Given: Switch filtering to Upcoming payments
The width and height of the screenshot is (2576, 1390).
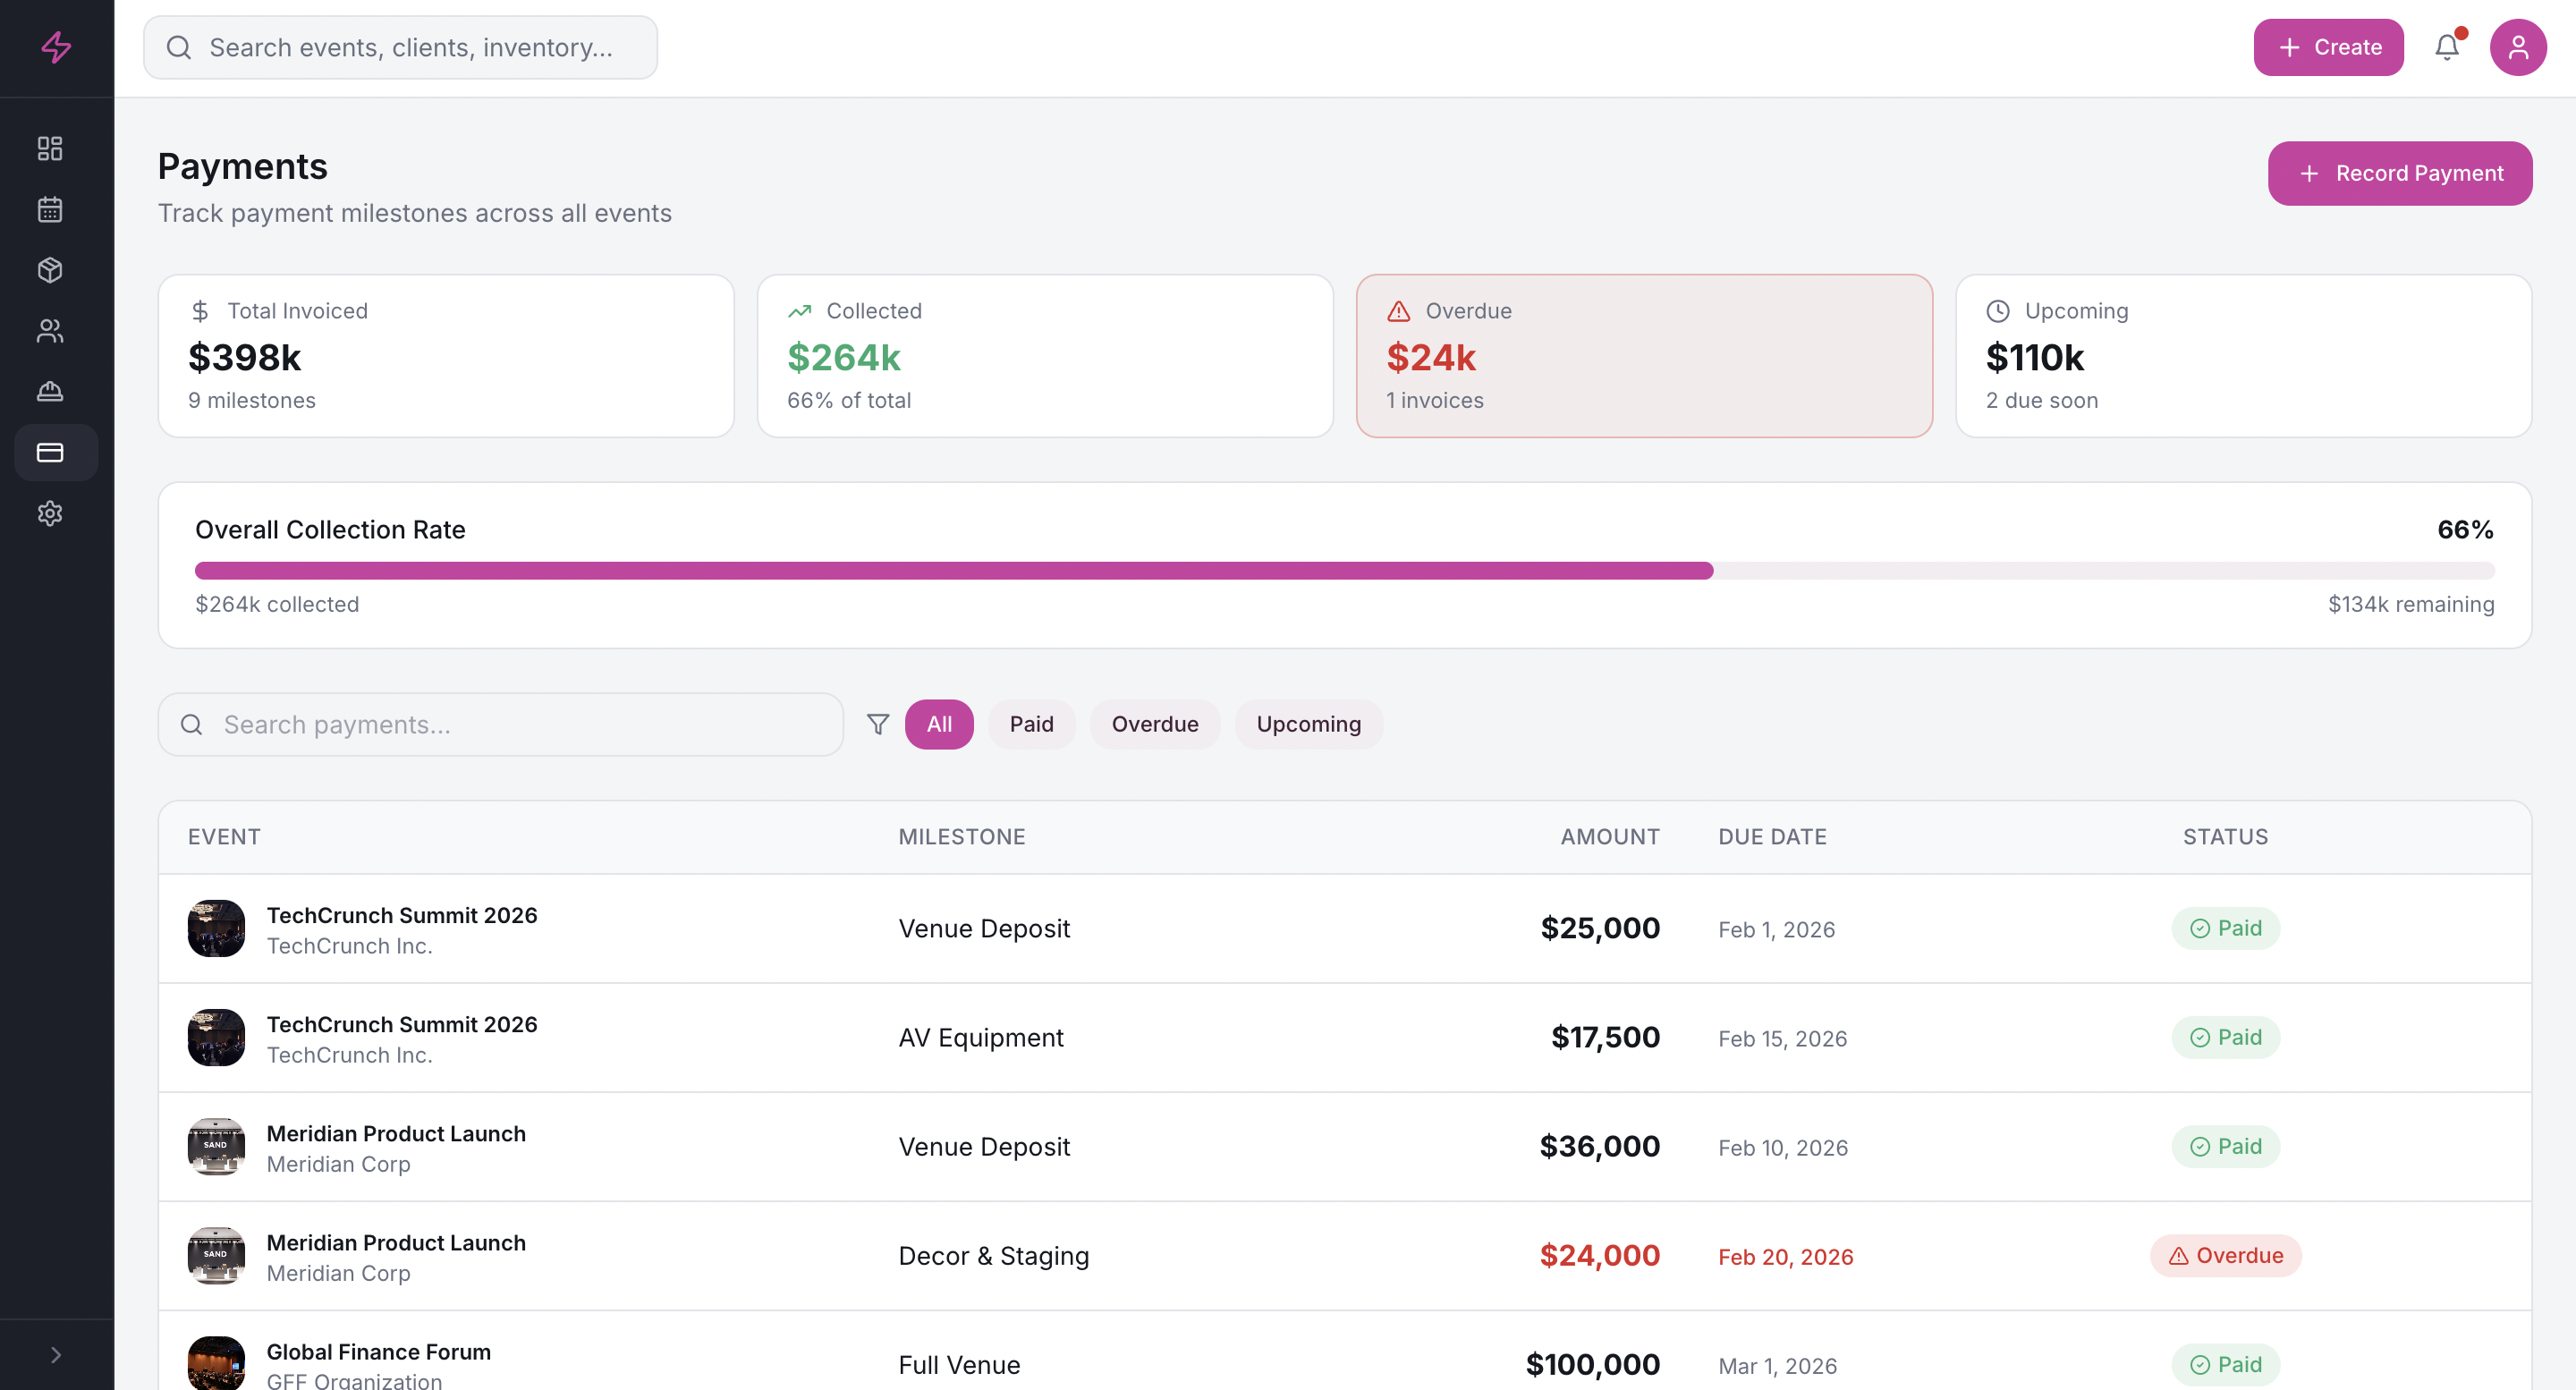Looking at the screenshot, I should (1309, 724).
